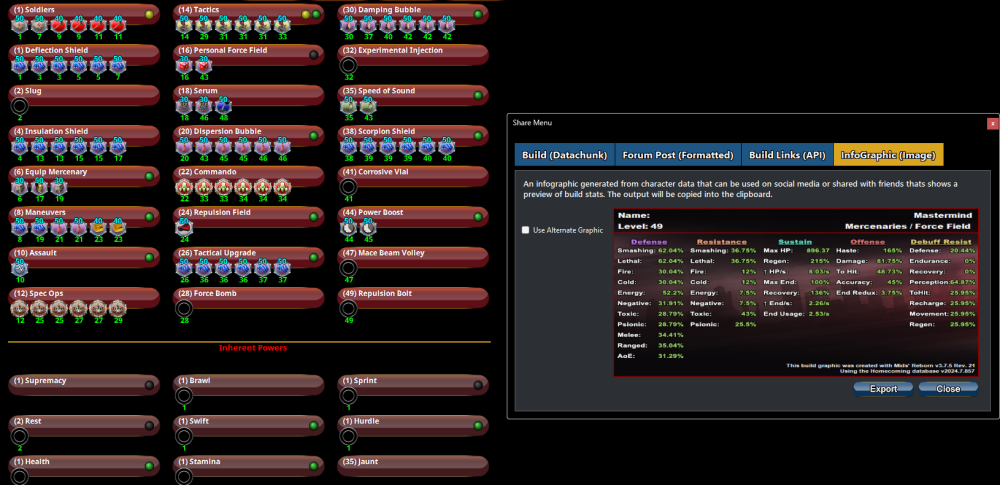Click the empty slot under Repulsion Bolt
The width and height of the screenshot is (1000, 485).
[348, 308]
